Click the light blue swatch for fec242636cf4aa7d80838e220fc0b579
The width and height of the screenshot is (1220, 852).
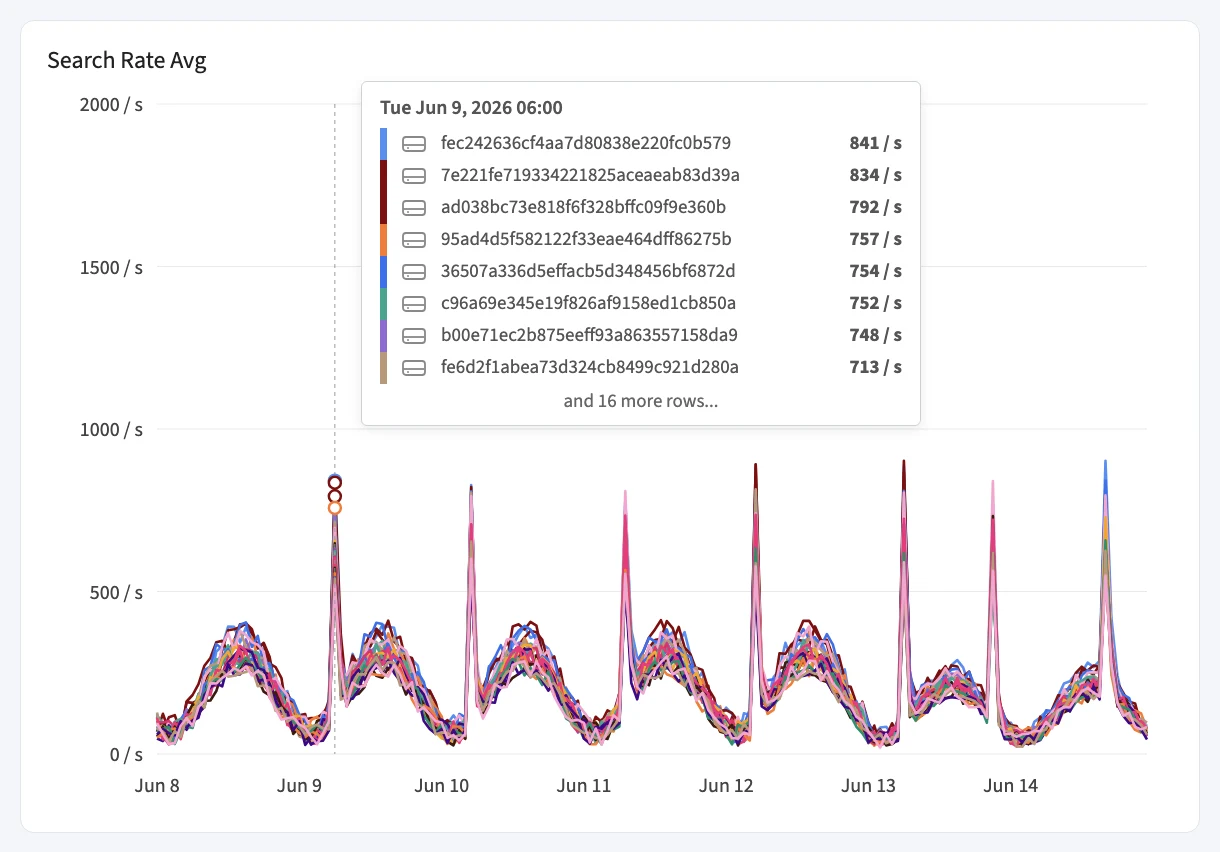[x=383, y=143]
